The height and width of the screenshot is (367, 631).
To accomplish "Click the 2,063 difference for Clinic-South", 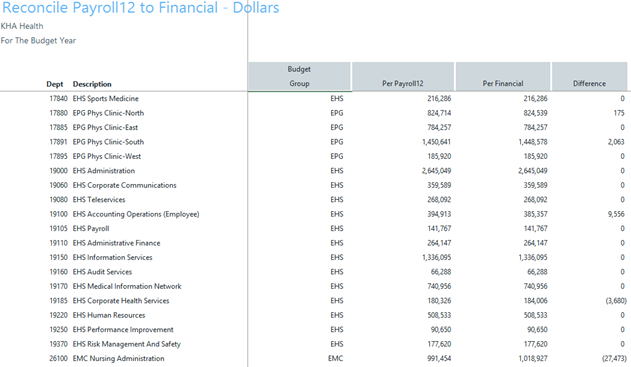I will (x=616, y=142).
